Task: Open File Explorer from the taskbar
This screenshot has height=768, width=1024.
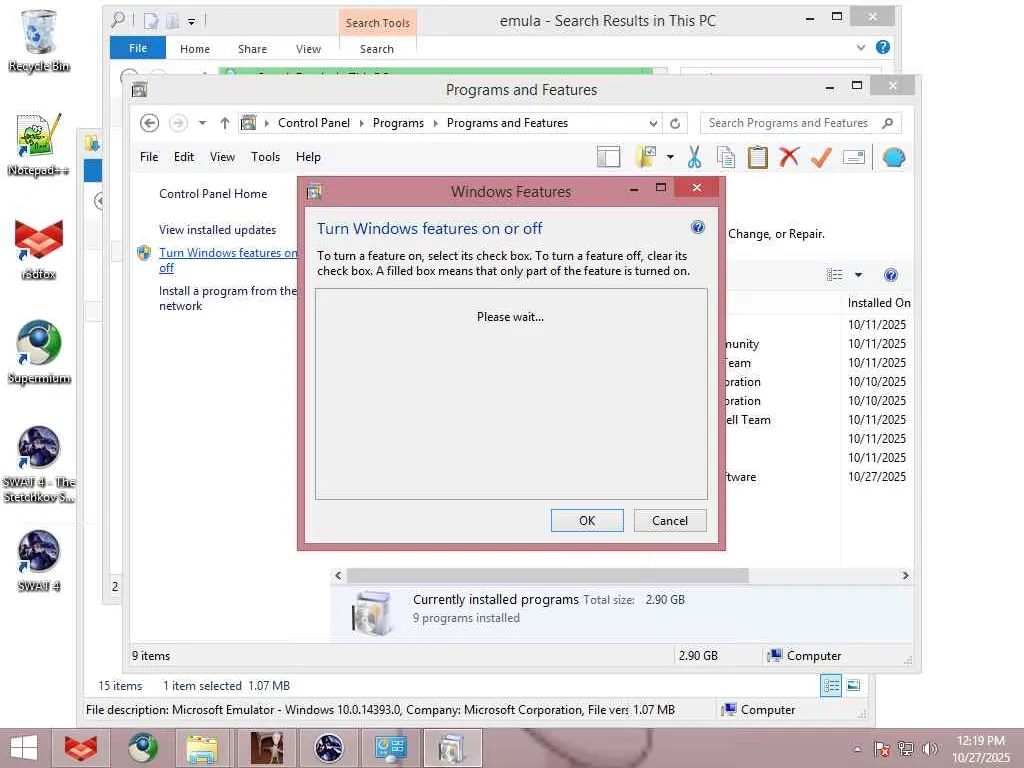Action: [x=202, y=748]
